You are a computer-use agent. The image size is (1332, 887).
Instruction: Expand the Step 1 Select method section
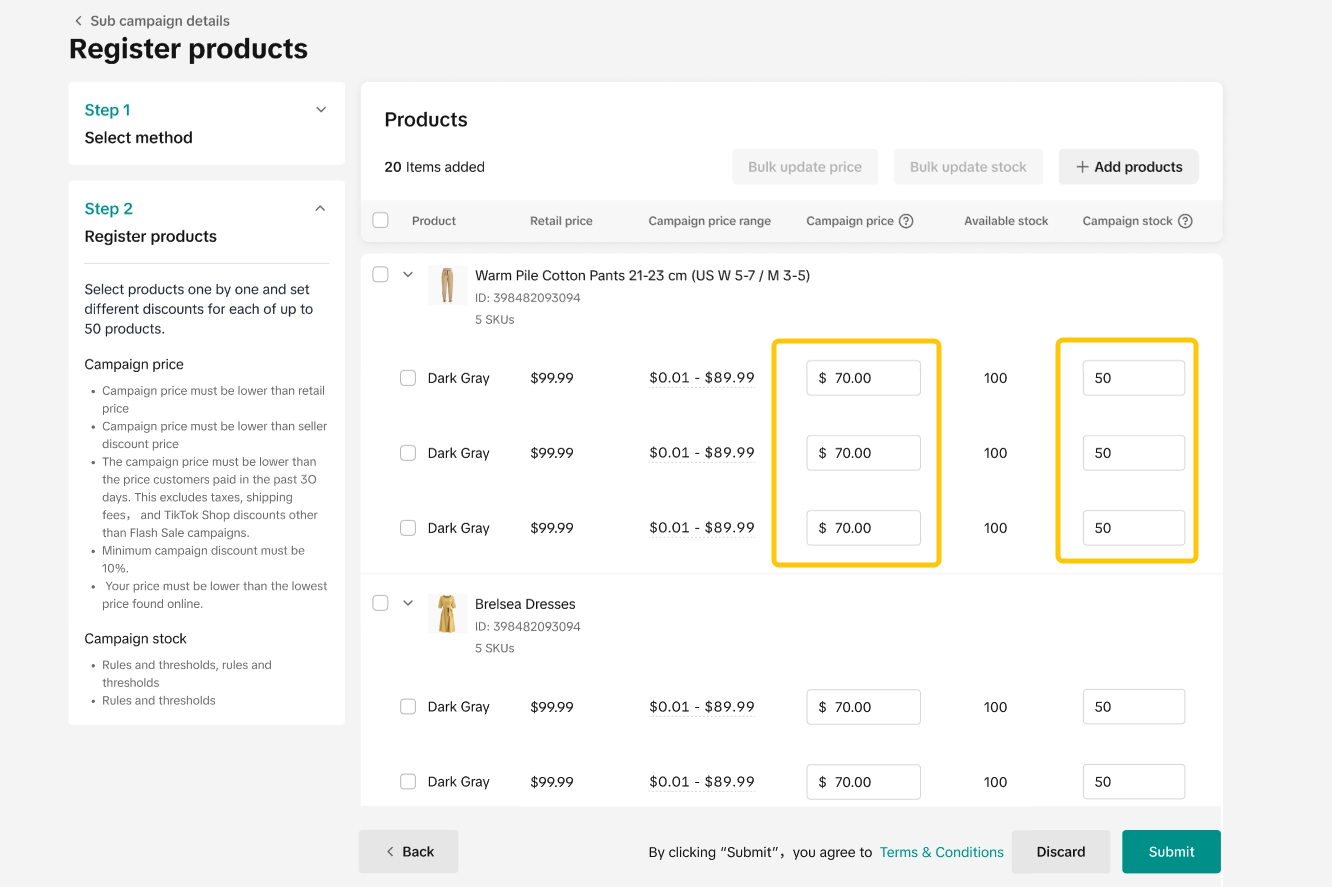point(321,110)
